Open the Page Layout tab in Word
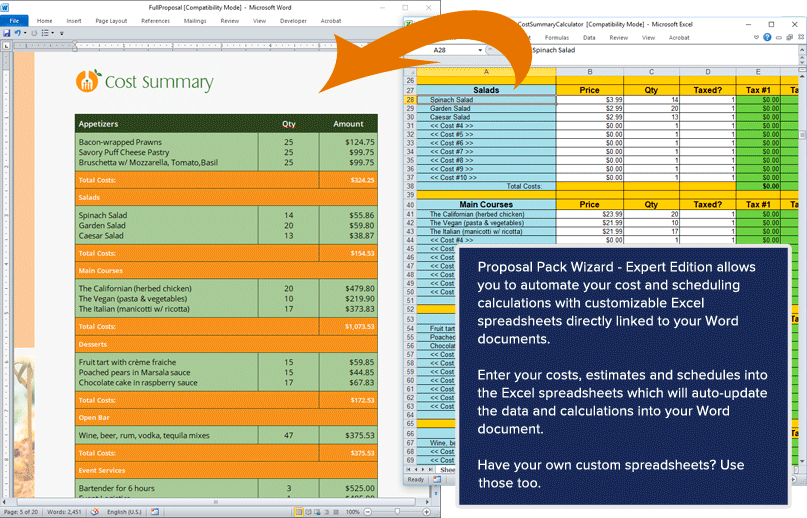 pos(111,21)
